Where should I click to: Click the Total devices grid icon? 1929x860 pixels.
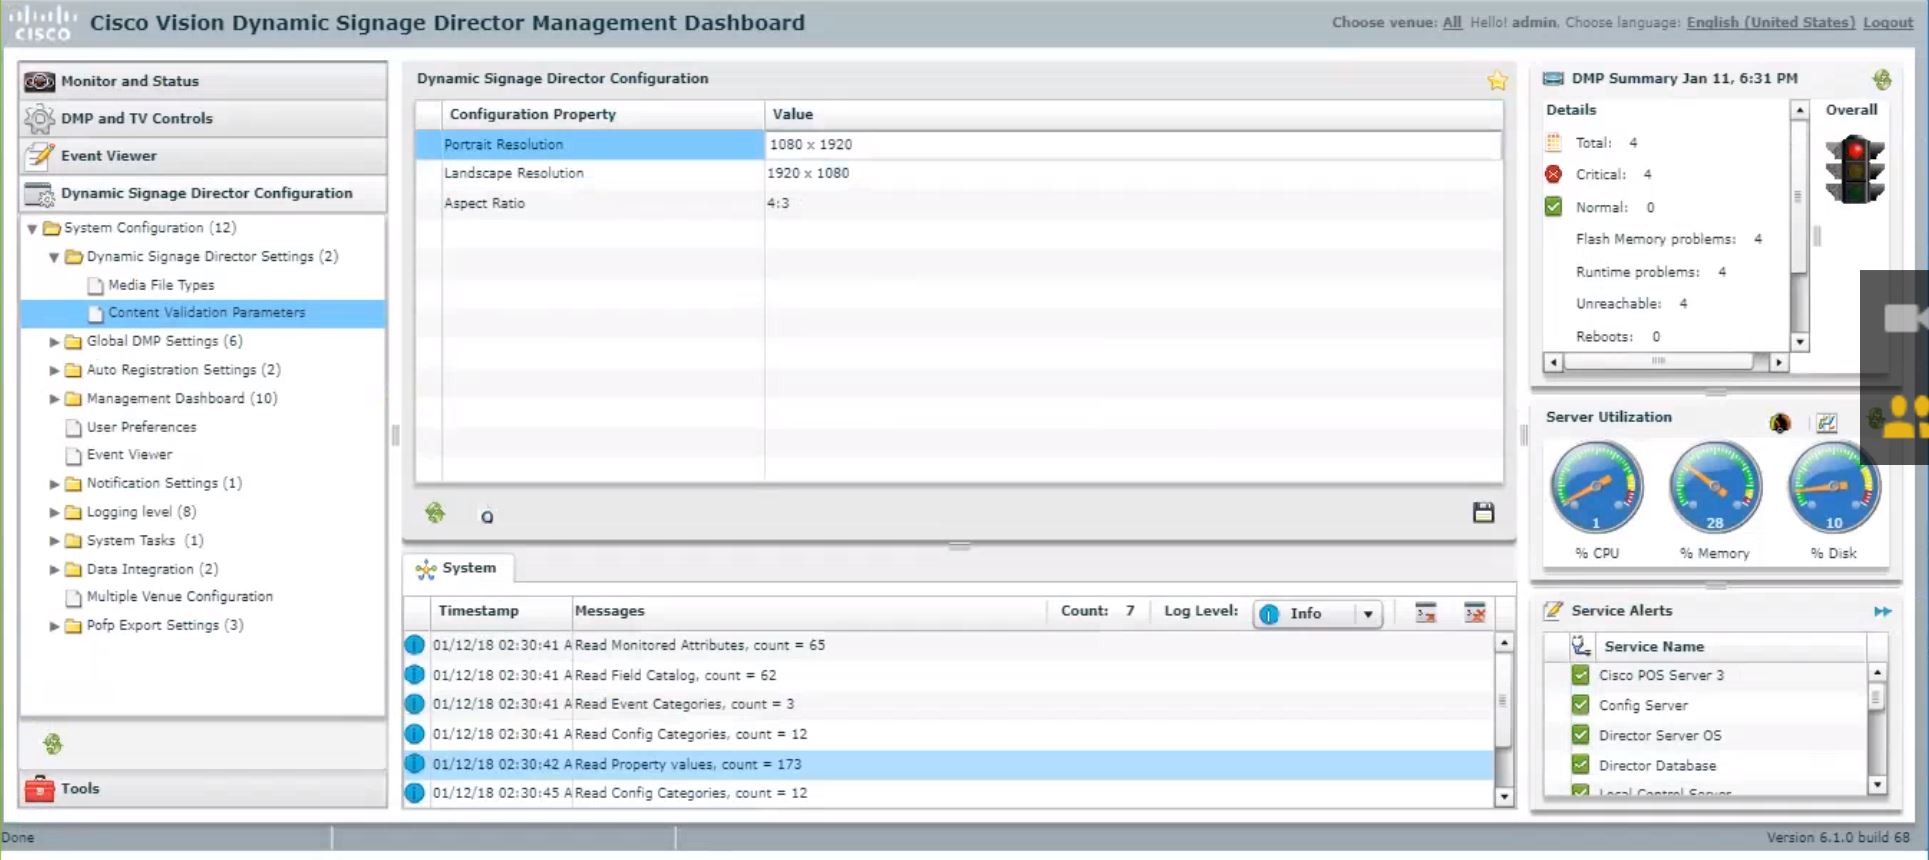pyautogui.click(x=1553, y=143)
